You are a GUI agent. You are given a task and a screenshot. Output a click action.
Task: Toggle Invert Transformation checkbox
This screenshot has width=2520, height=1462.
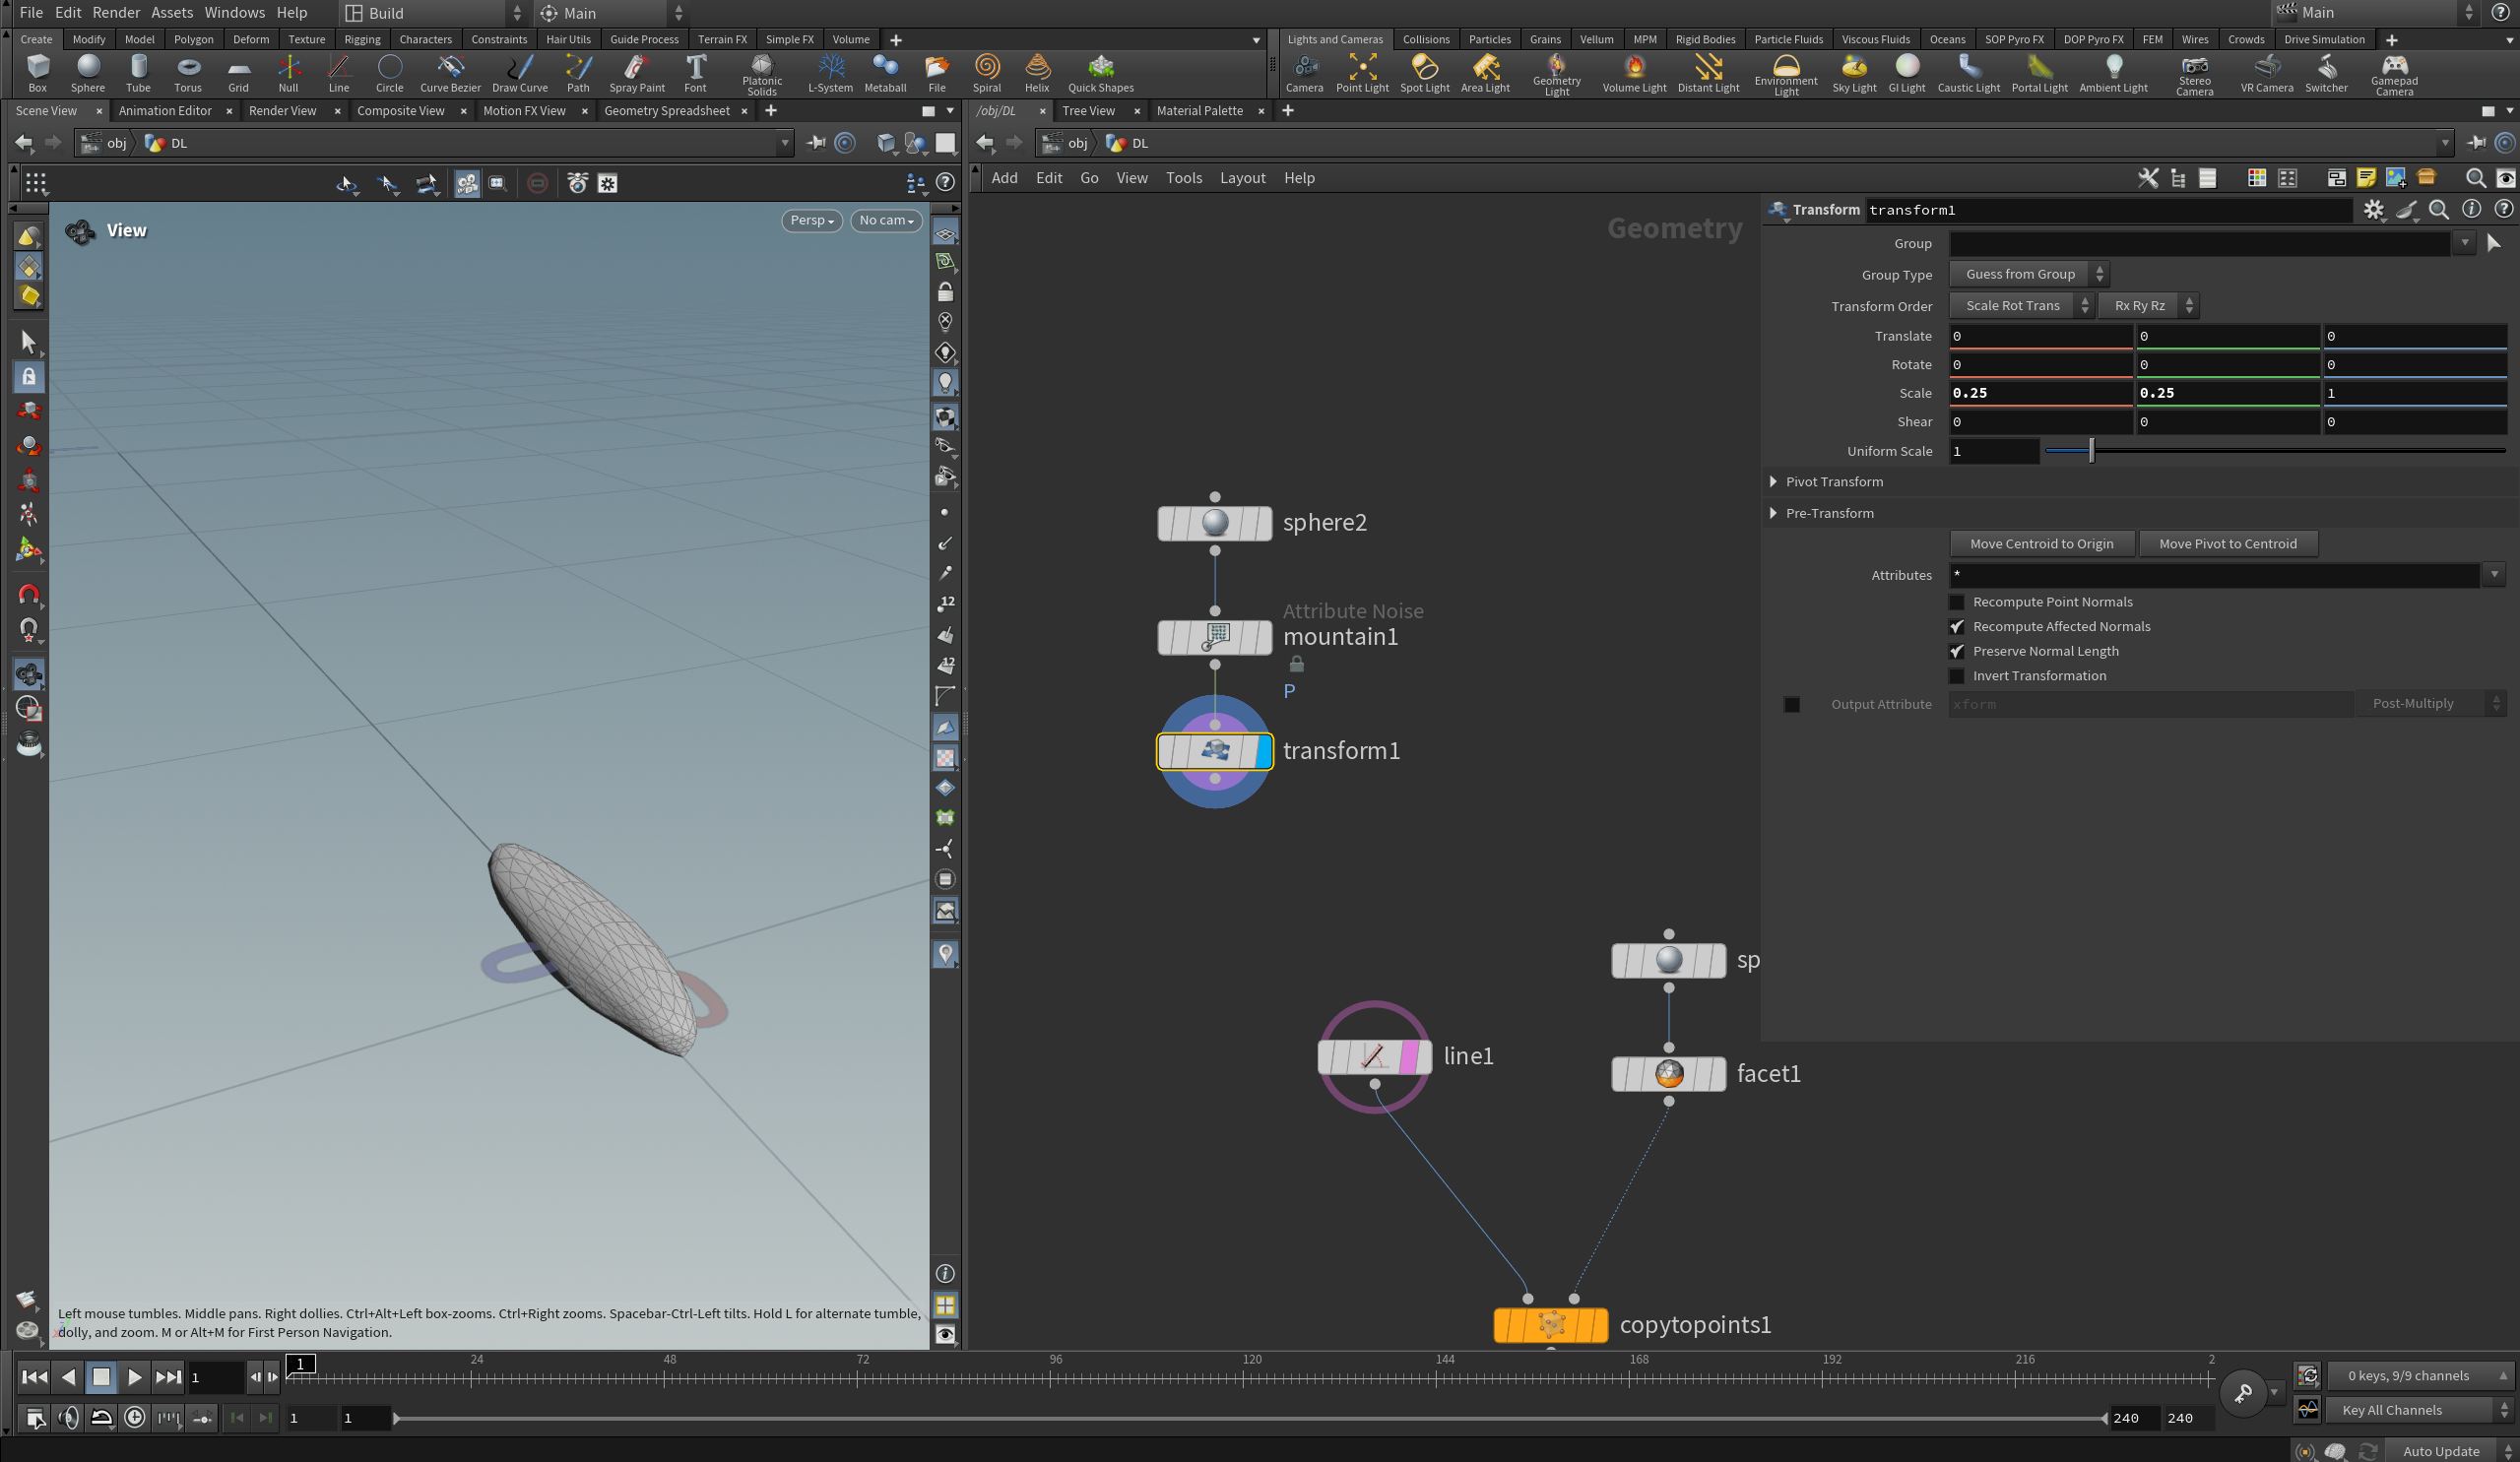click(1957, 676)
